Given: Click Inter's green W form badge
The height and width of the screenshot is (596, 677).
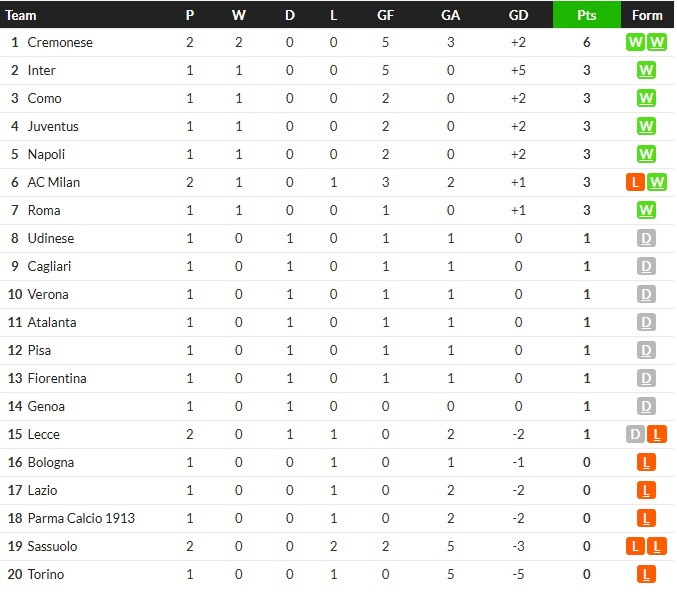Looking at the screenshot, I should click(x=646, y=70).
